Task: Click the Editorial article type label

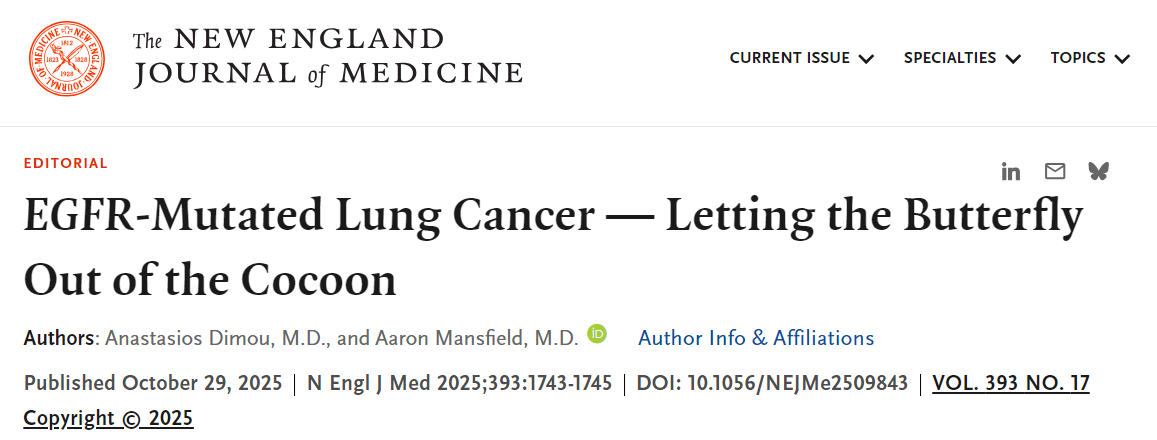Action: click(x=65, y=163)
